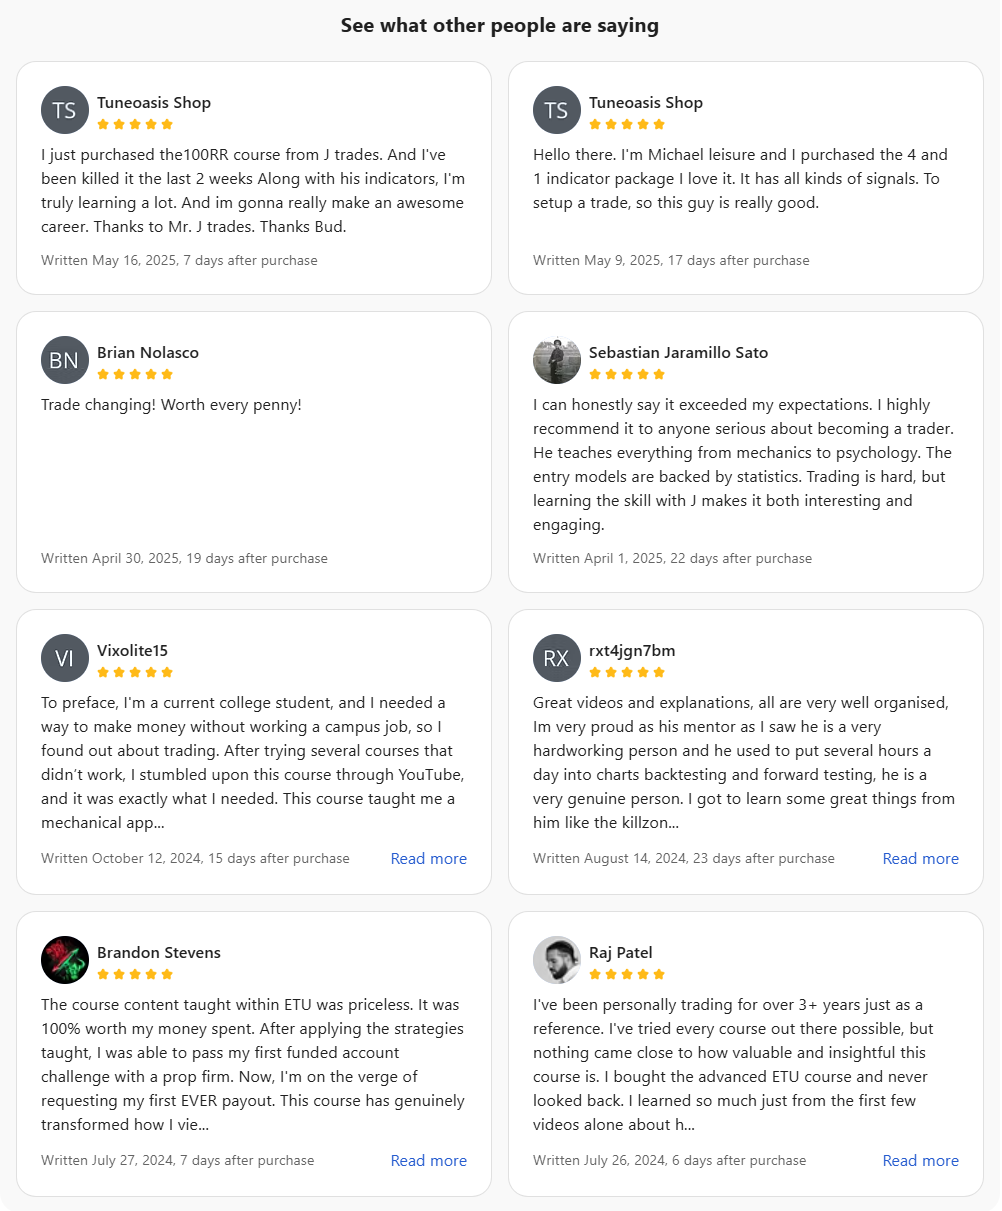Open Read more on Brandon Stevens' review
This screenshot has height=1211, width=1002.
(428, 1161)
